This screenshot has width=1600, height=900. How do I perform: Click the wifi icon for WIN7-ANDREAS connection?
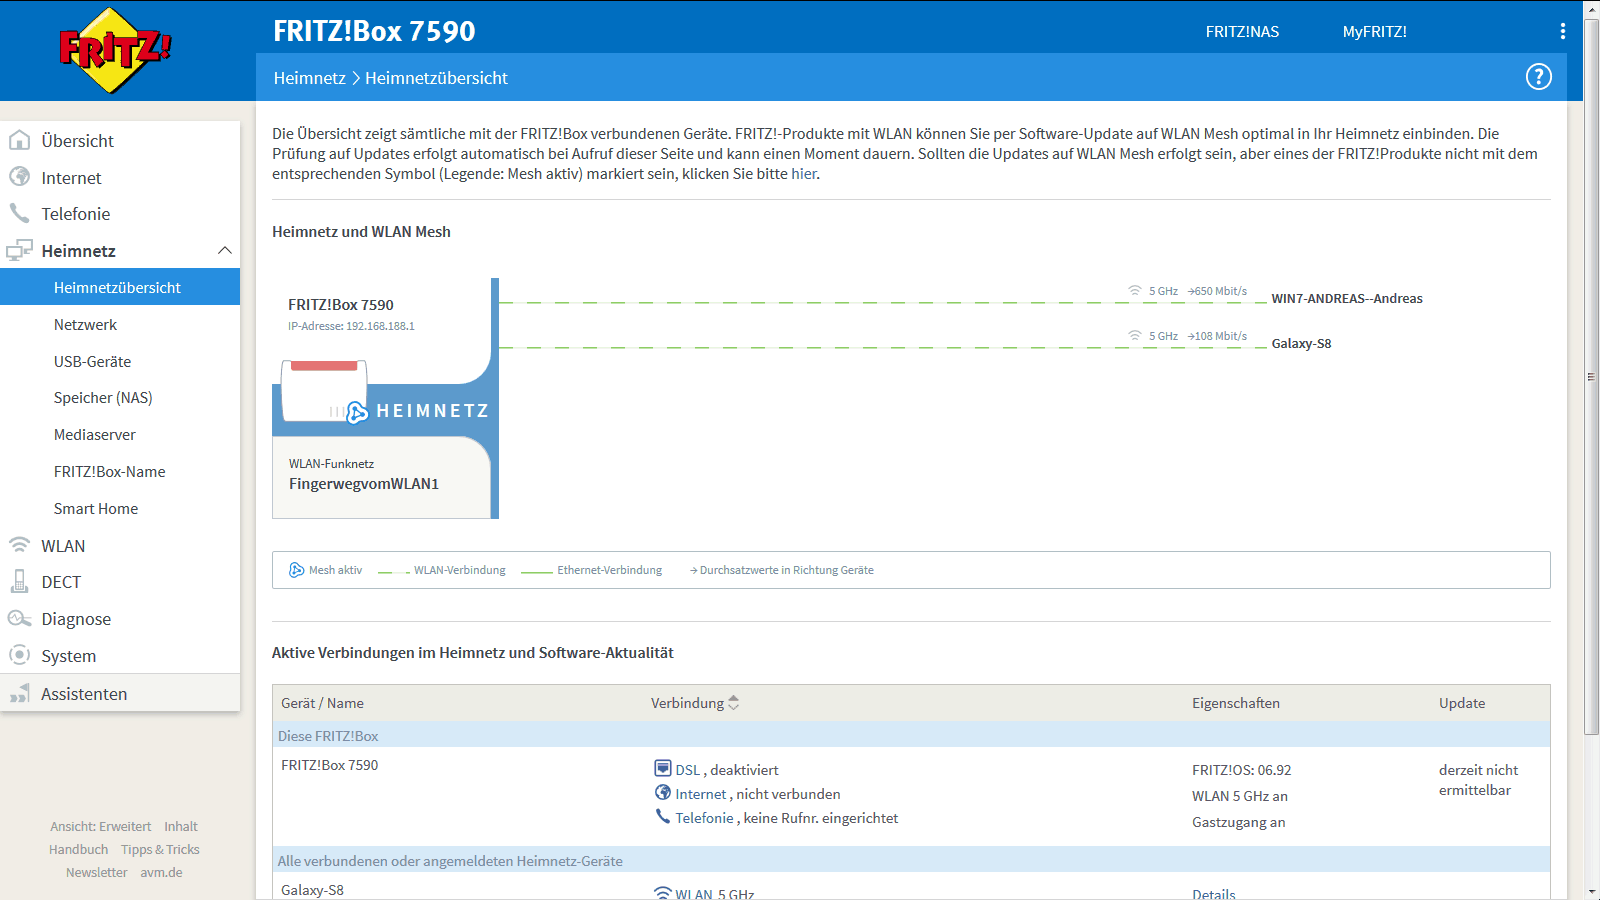tap(1135, 291)
